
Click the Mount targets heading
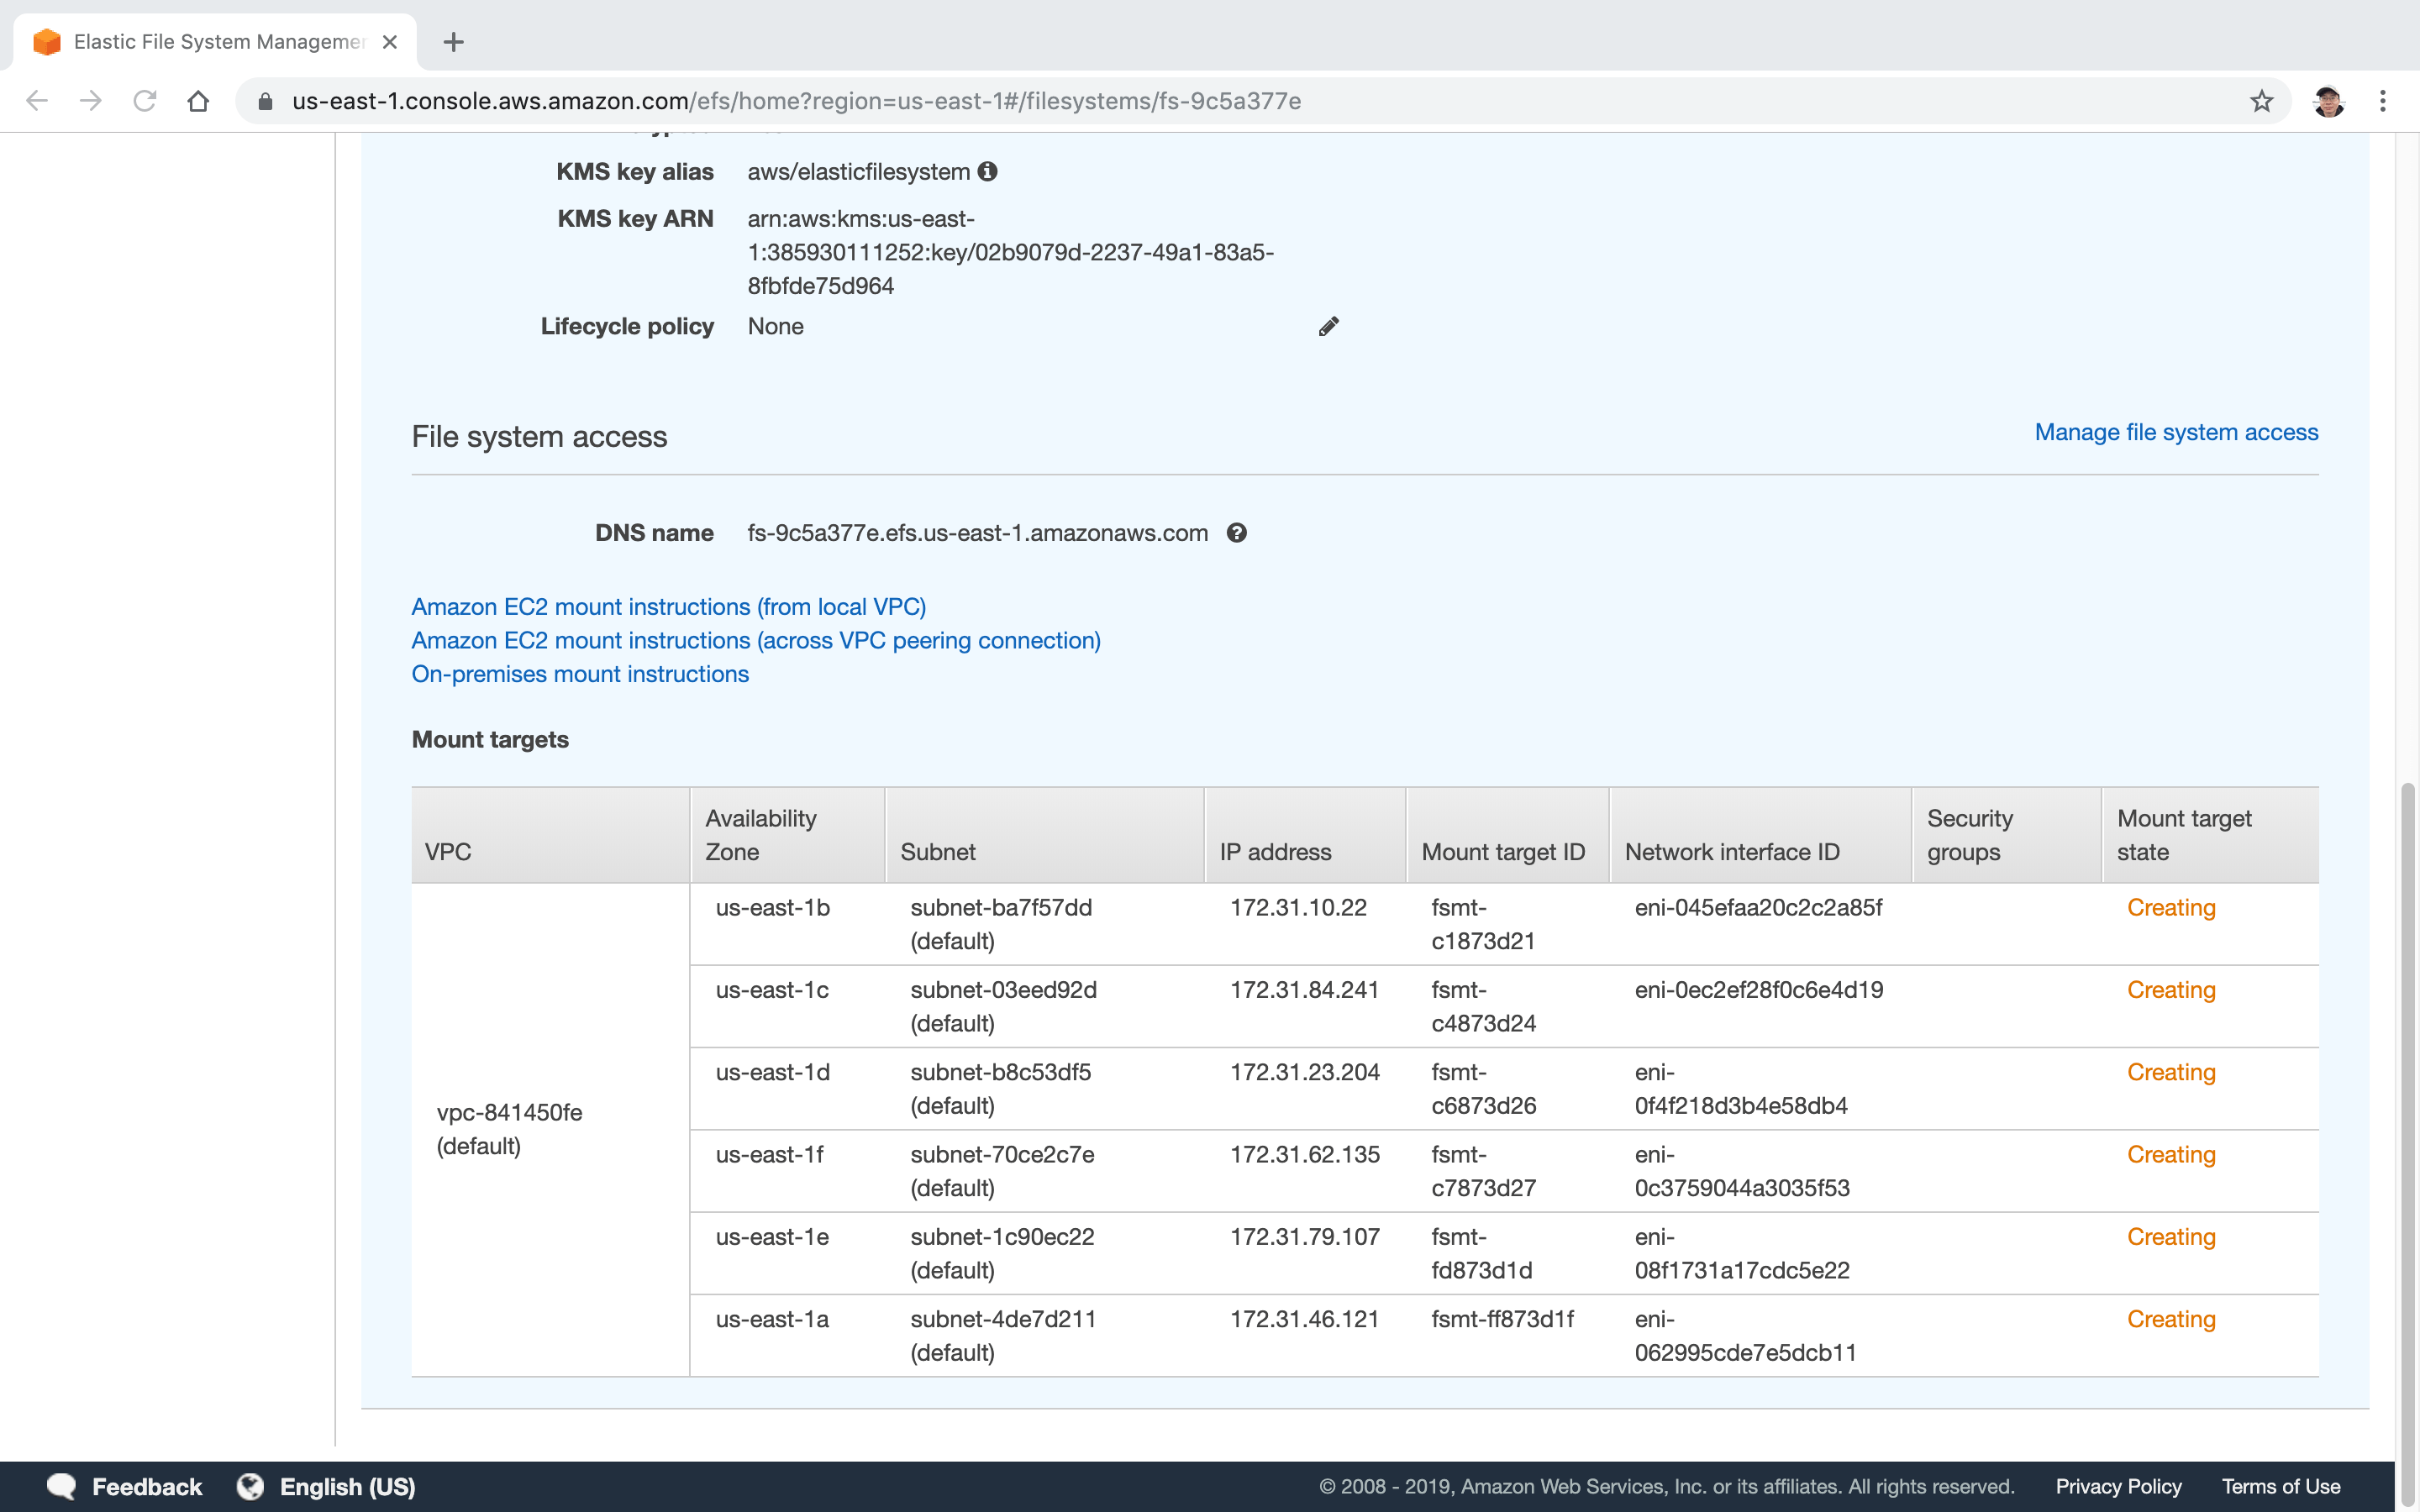click(490, 739)
